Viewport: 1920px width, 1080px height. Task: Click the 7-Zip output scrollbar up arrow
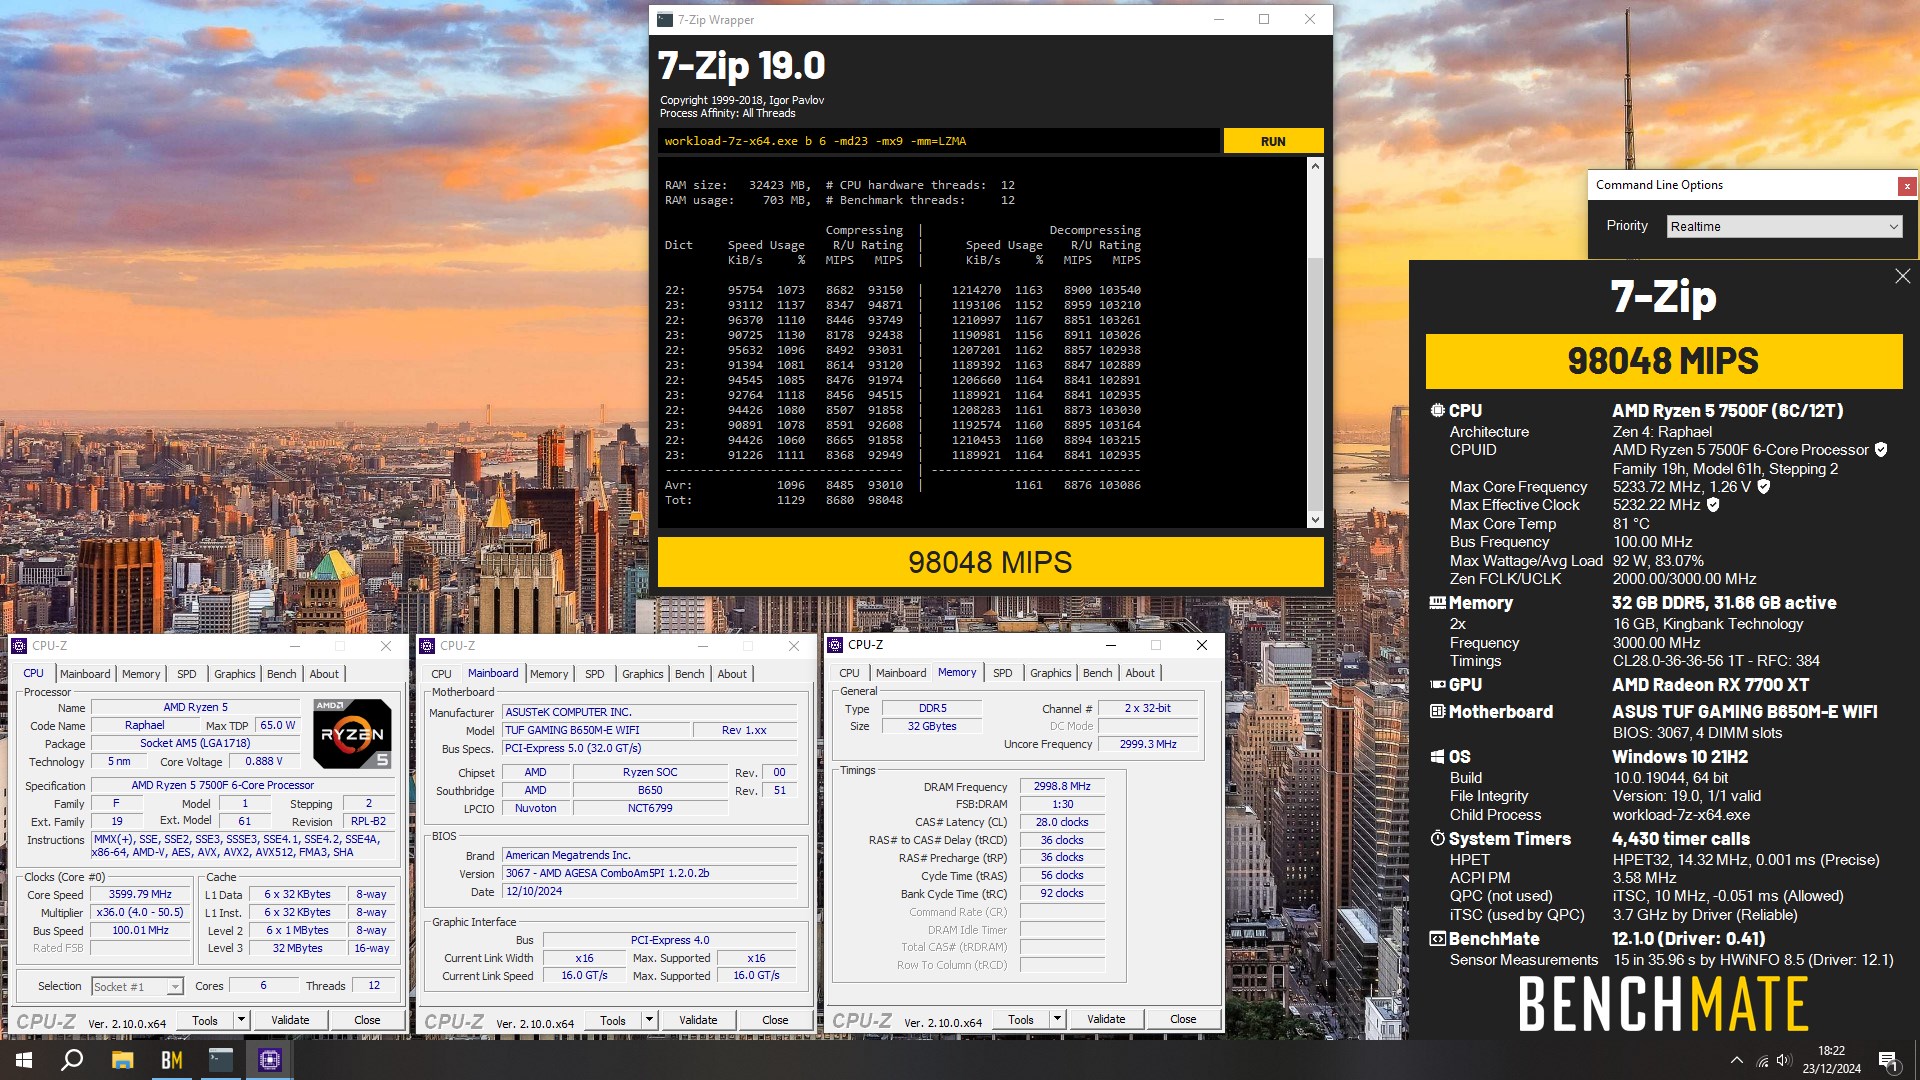click(1315, 166)
